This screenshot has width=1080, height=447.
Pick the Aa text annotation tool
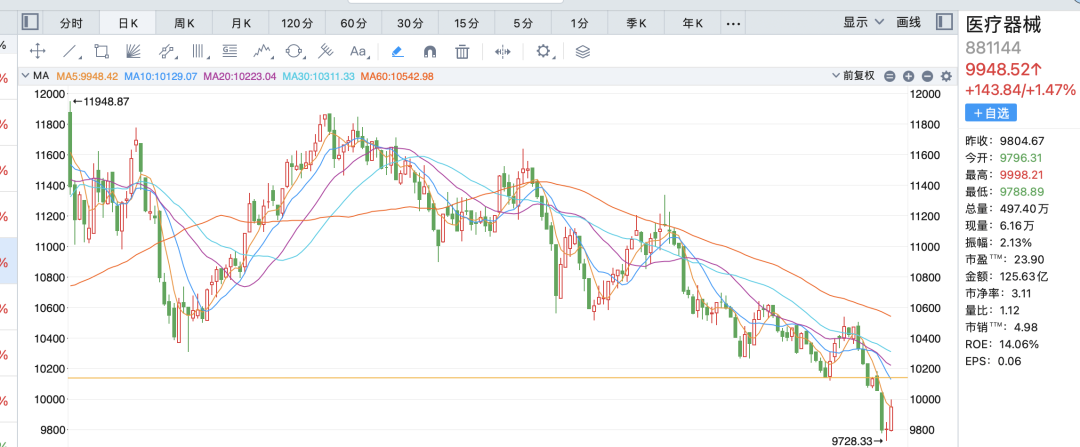(x=358, y=51)
